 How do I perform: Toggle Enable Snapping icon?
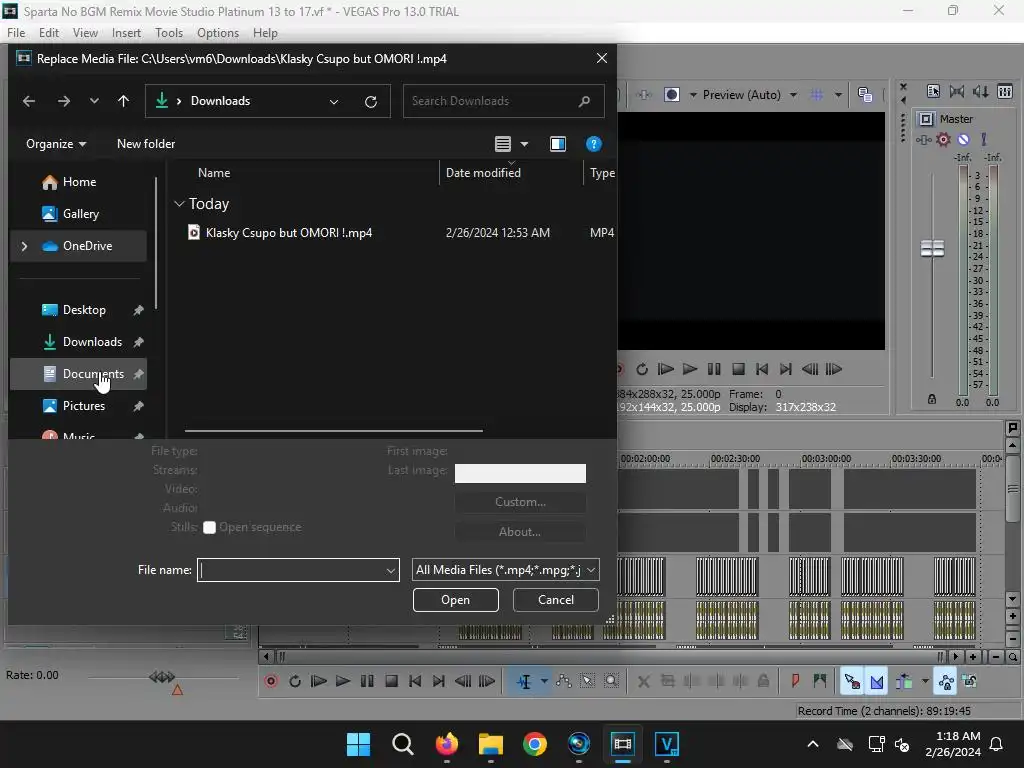pos(852,681)
